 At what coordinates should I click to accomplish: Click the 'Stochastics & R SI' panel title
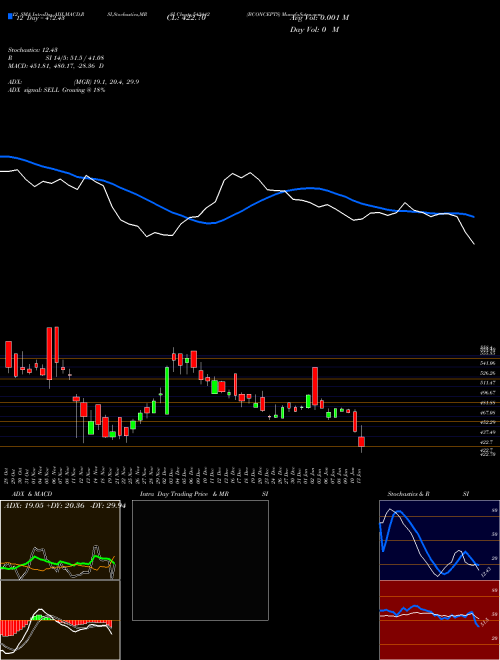pos(428,494)
